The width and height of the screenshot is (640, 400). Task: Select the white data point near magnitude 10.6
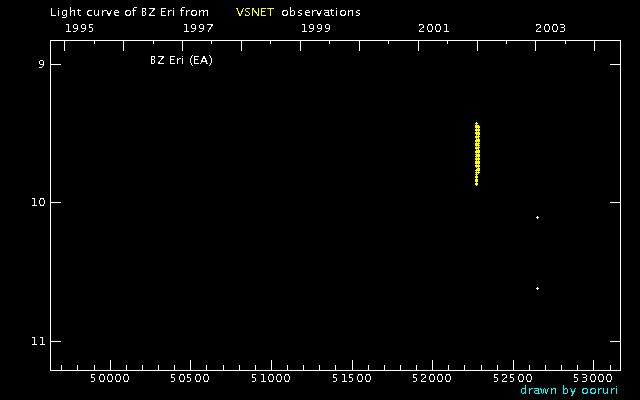tap(538, 288)
